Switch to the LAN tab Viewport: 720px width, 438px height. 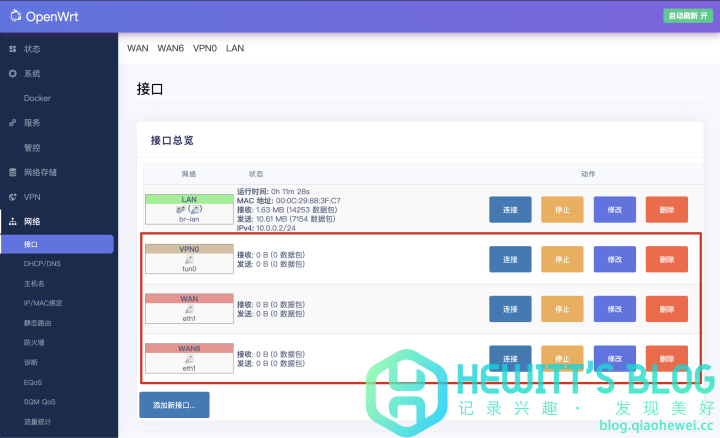[x=235, y=48]
